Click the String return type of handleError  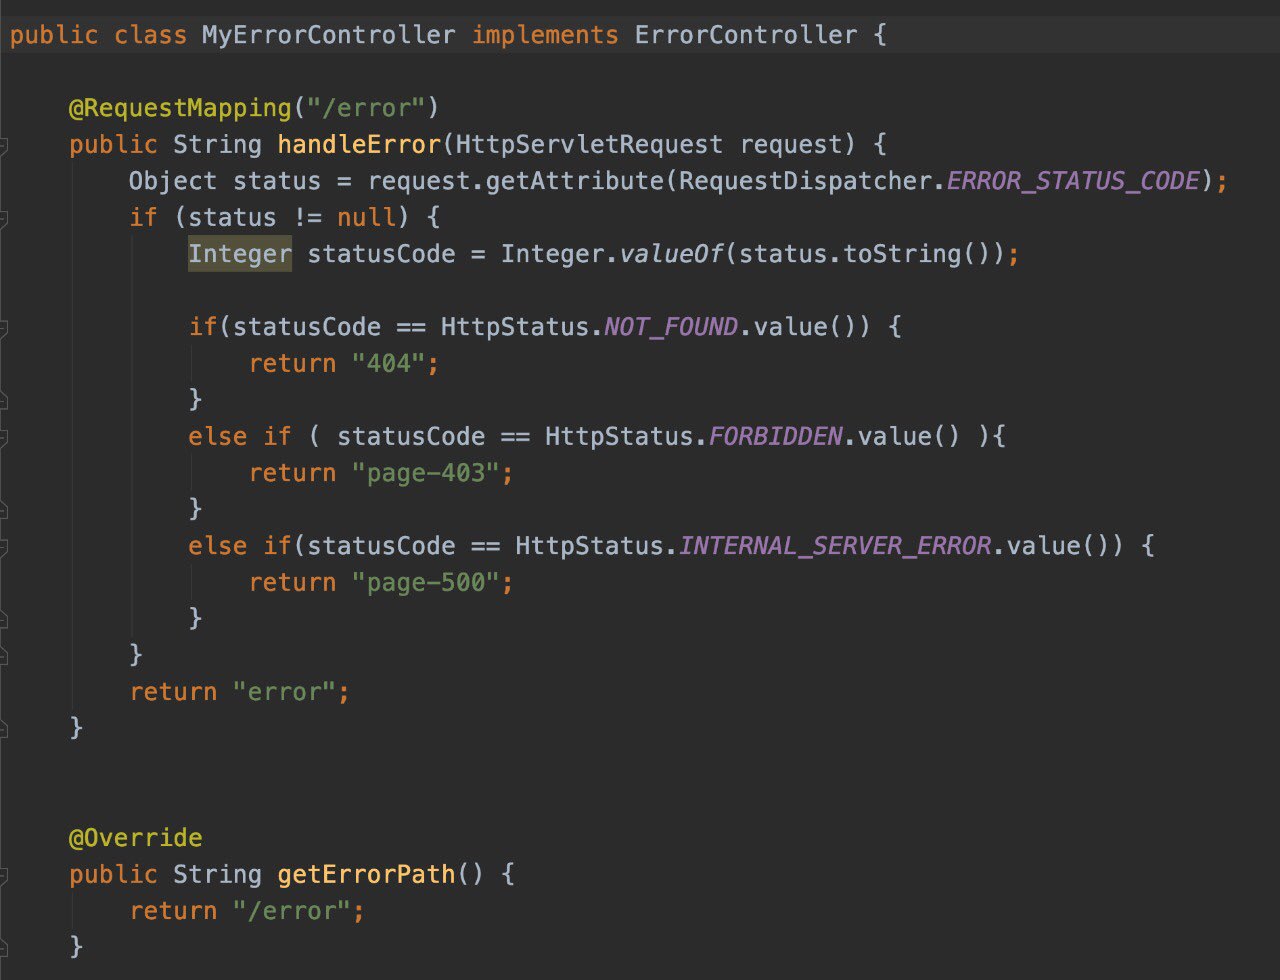[217, 145]
